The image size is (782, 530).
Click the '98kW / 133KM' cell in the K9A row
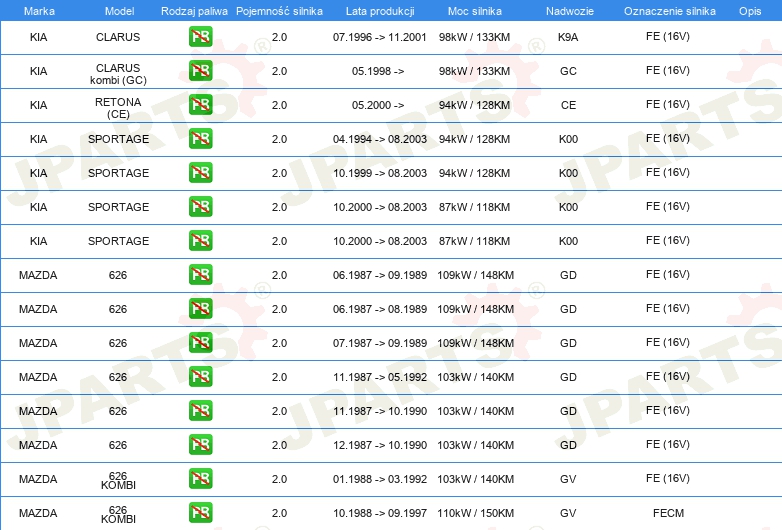[x=474, y=37]
